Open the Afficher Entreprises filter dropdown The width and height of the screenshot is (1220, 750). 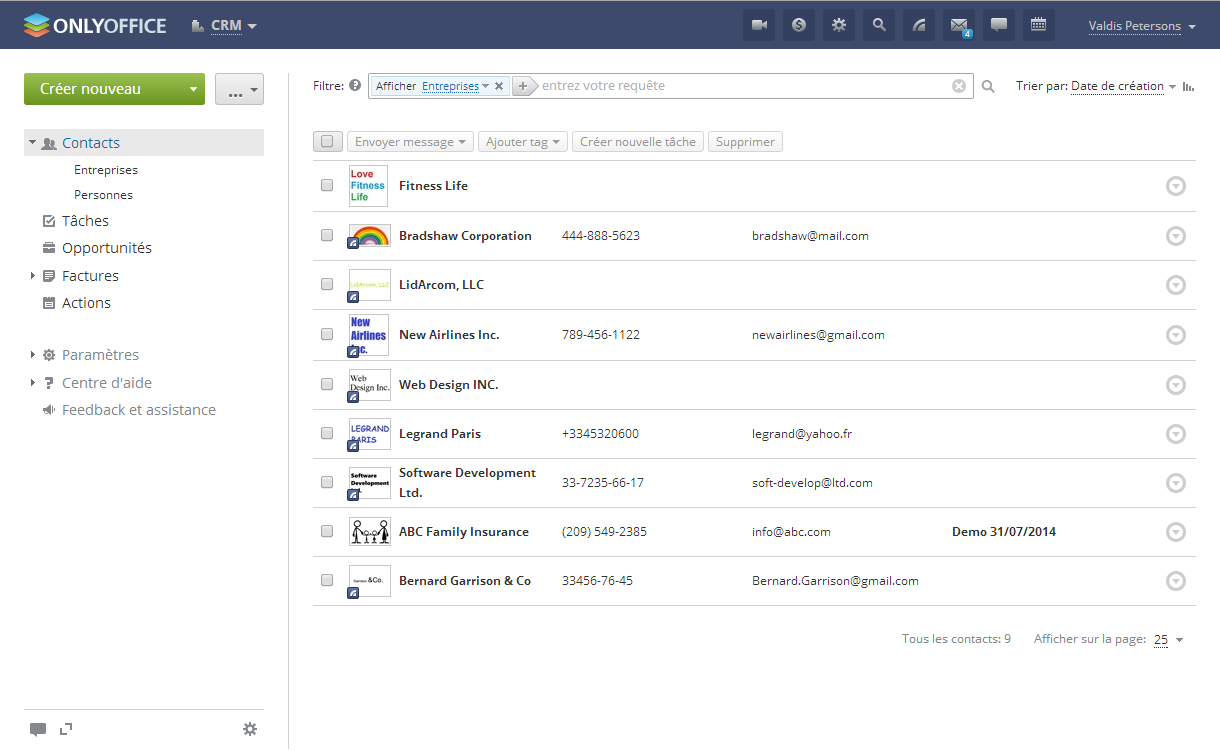coord(455,86)
